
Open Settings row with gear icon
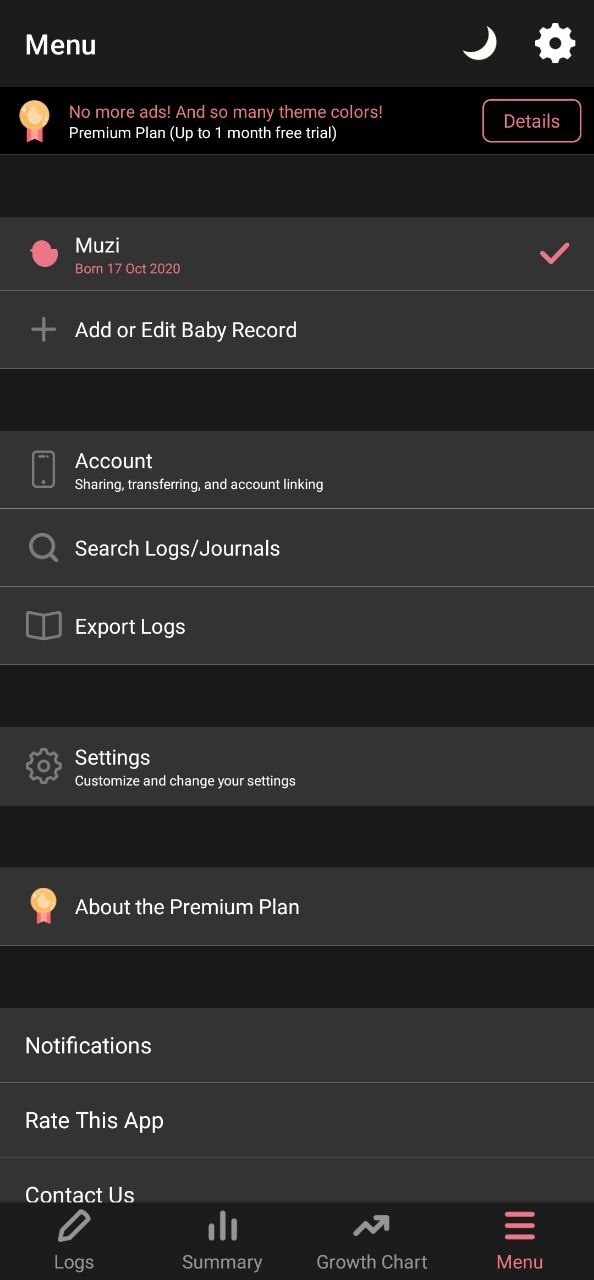coord(297,767)
